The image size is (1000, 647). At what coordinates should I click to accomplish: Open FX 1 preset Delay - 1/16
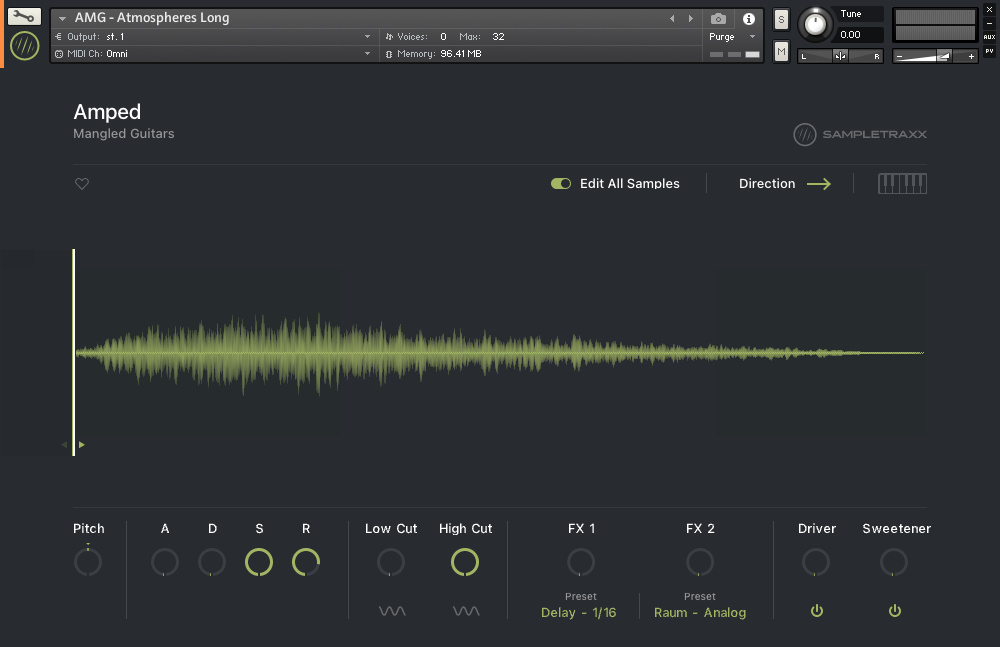(x=578, y=613)
